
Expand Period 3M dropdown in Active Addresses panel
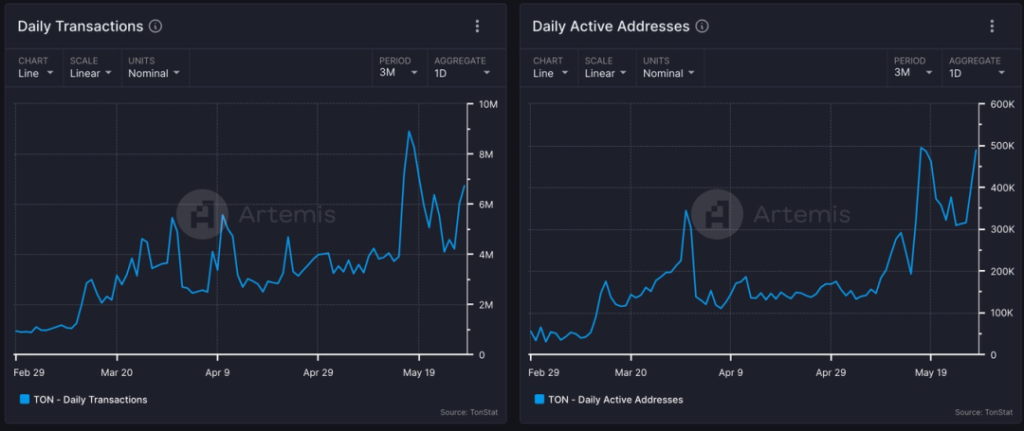(x=911, y=73)
